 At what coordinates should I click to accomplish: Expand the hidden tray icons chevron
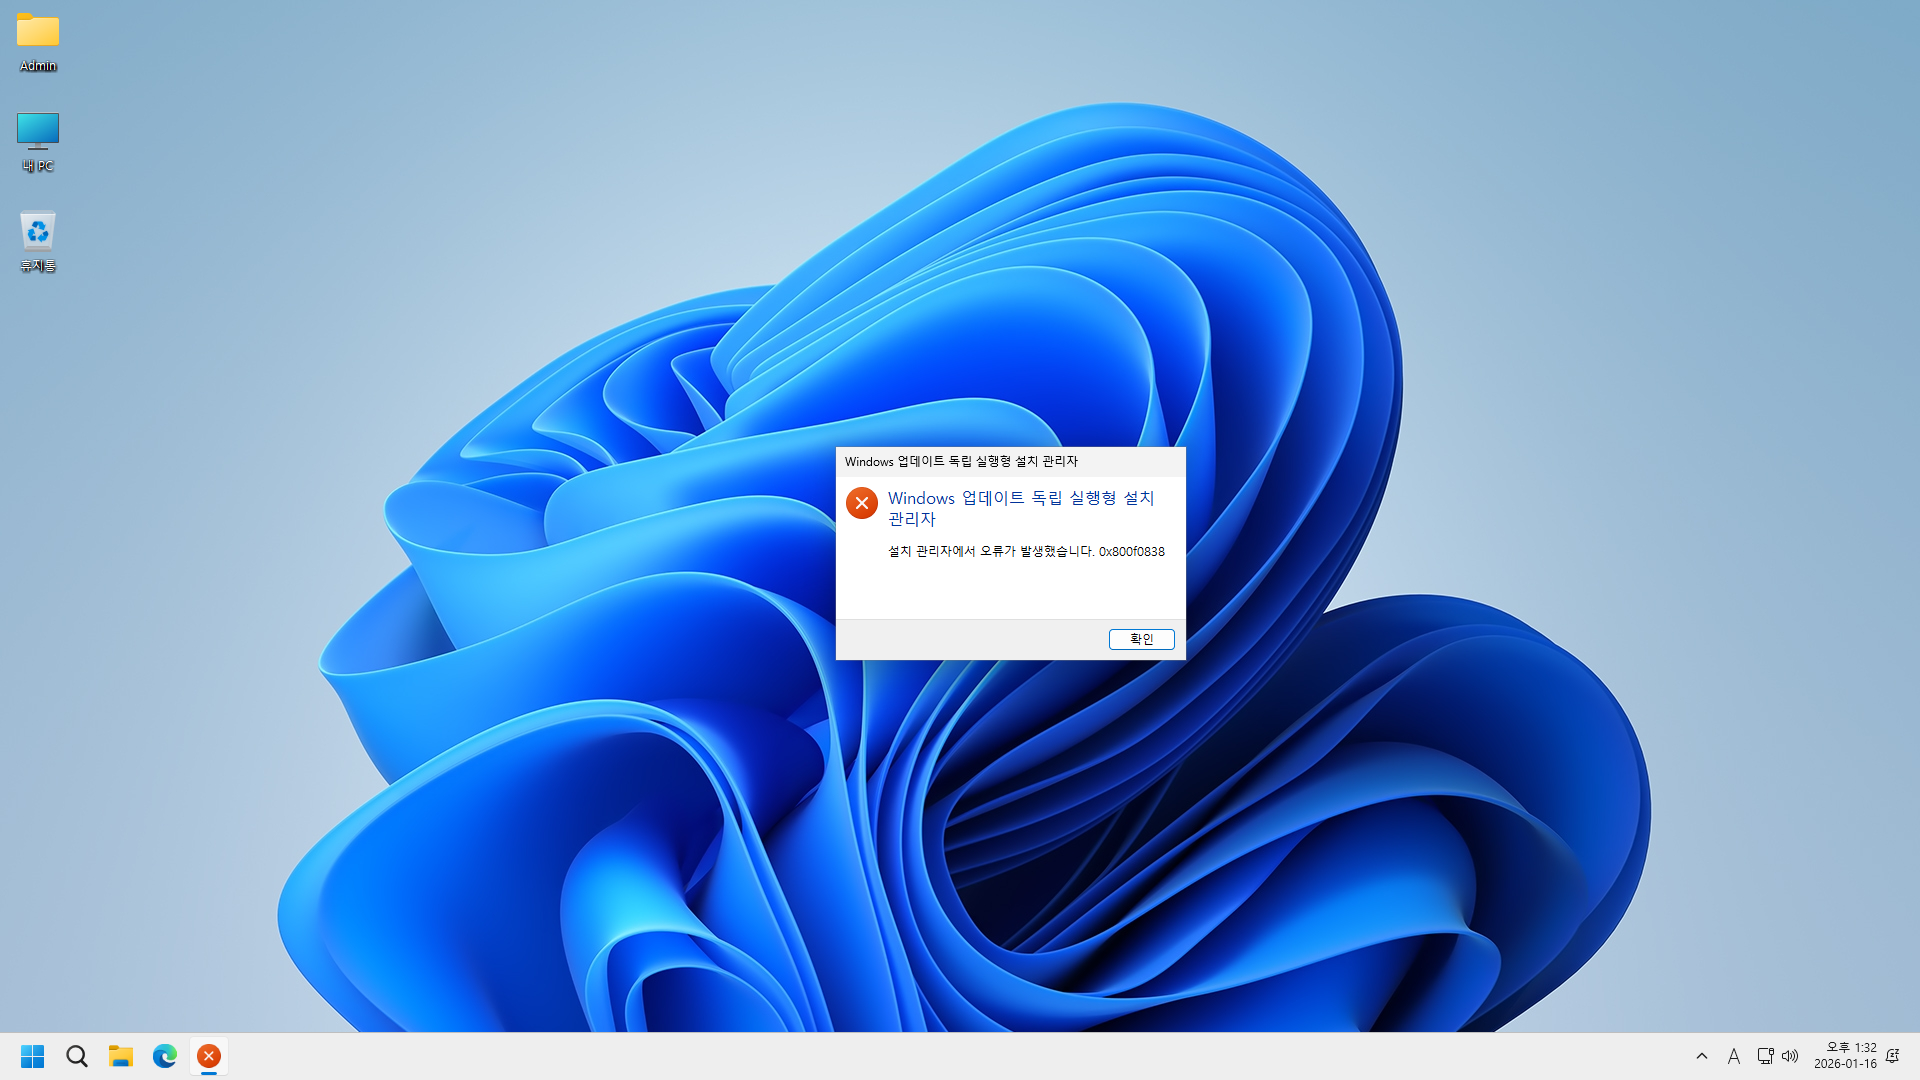1702,1056
